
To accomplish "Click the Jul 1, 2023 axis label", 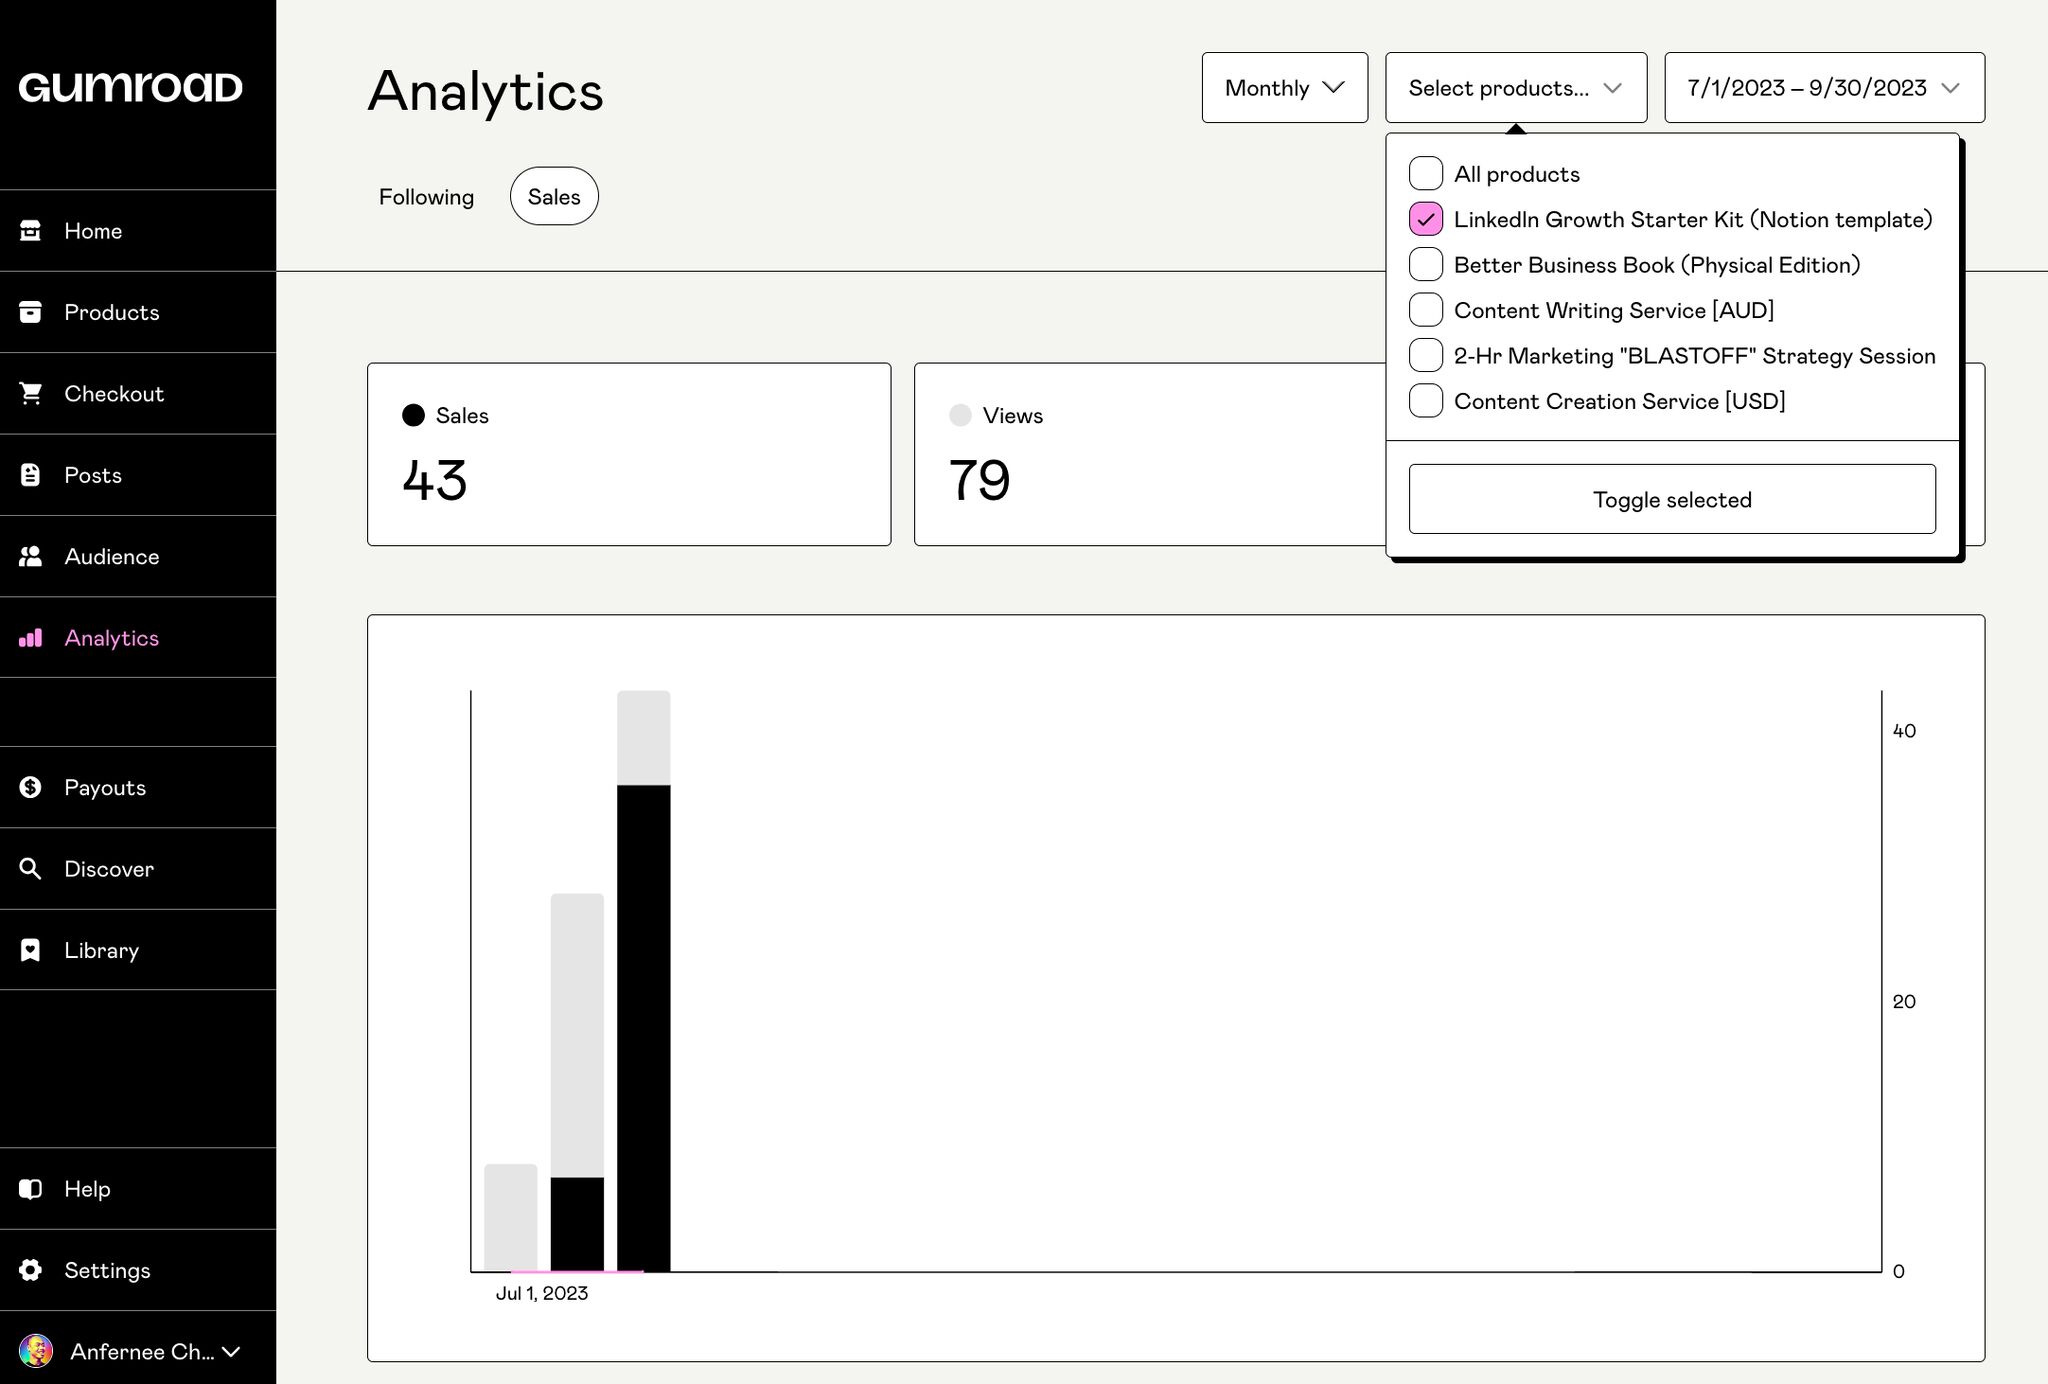I will coord(542,1293).
